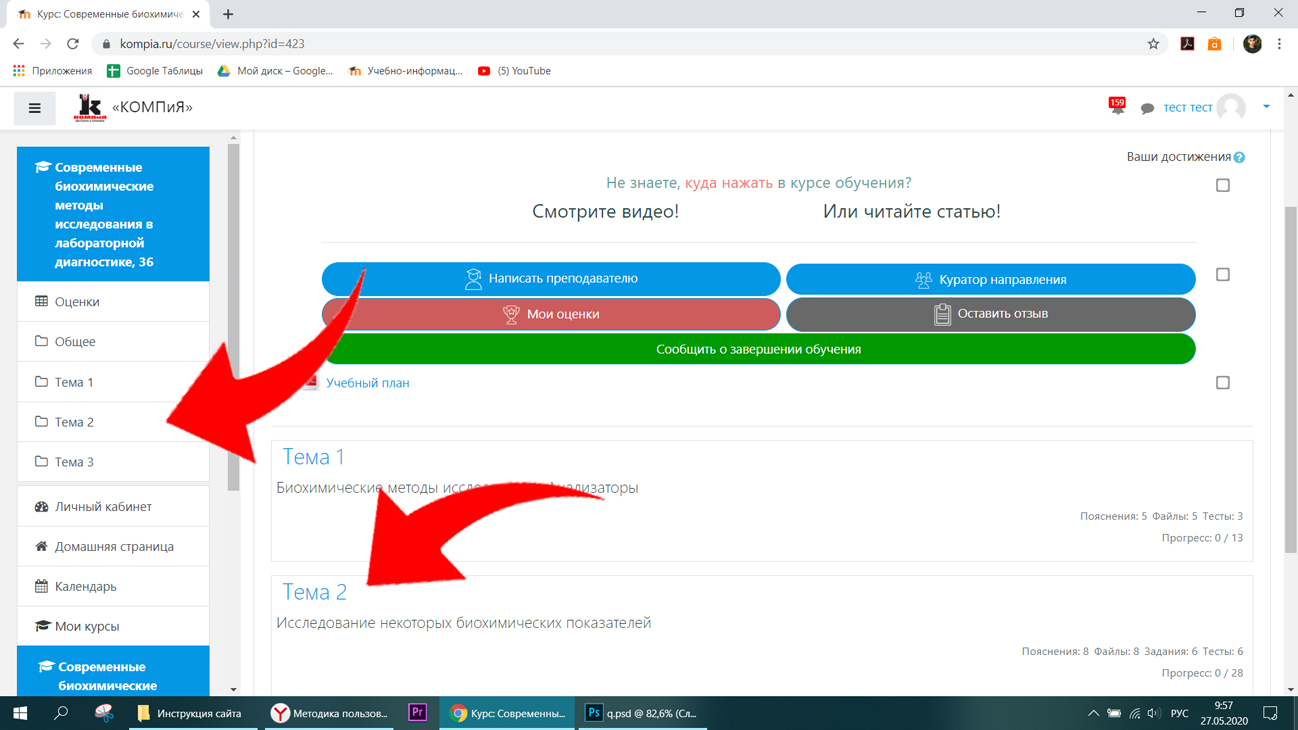Open notifications bell with 159 badge
Screen dimensions: 1298x730
tap(1117, 107)
